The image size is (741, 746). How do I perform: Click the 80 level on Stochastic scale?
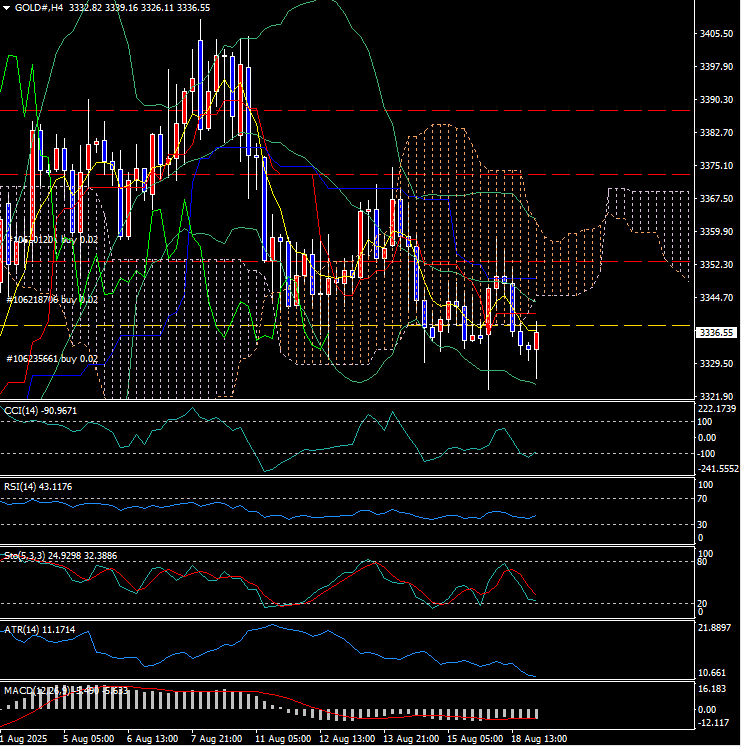pos(702,562)
